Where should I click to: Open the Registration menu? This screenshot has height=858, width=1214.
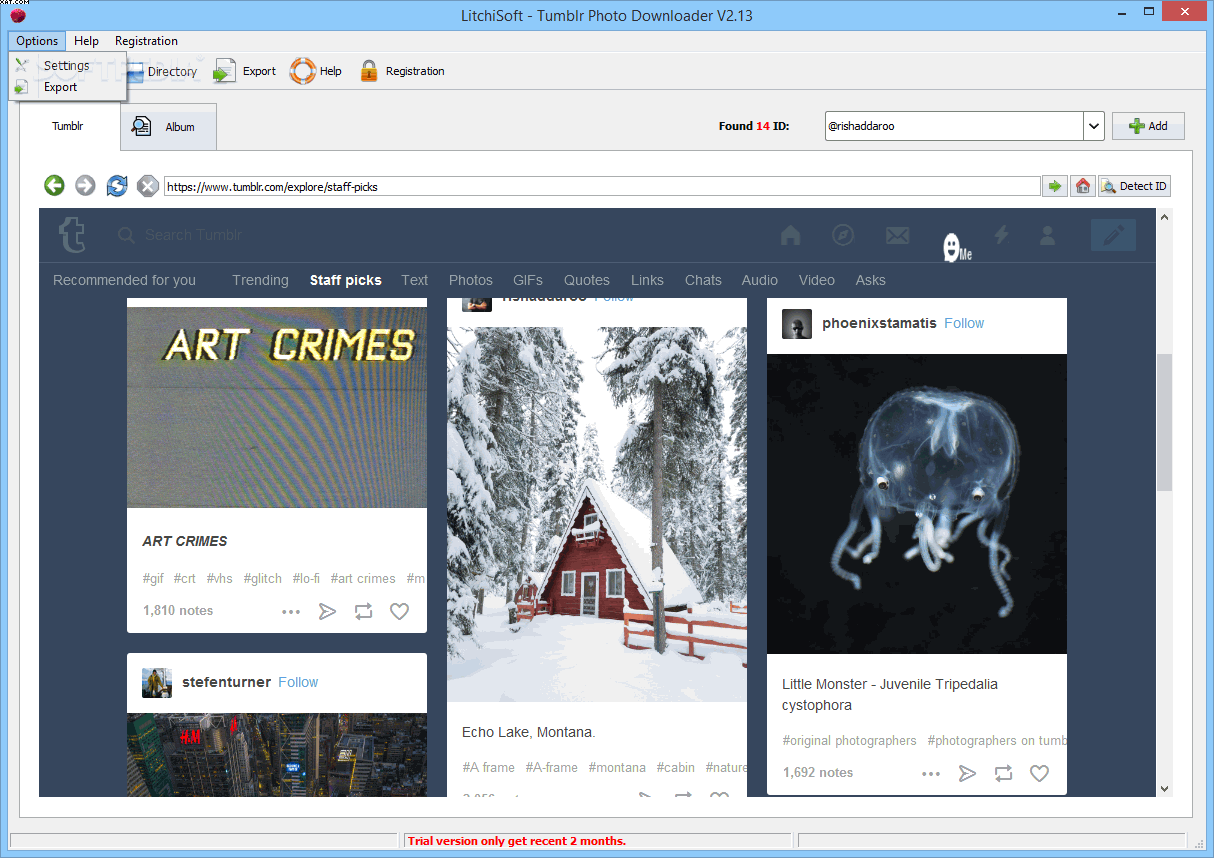point(146,41)
